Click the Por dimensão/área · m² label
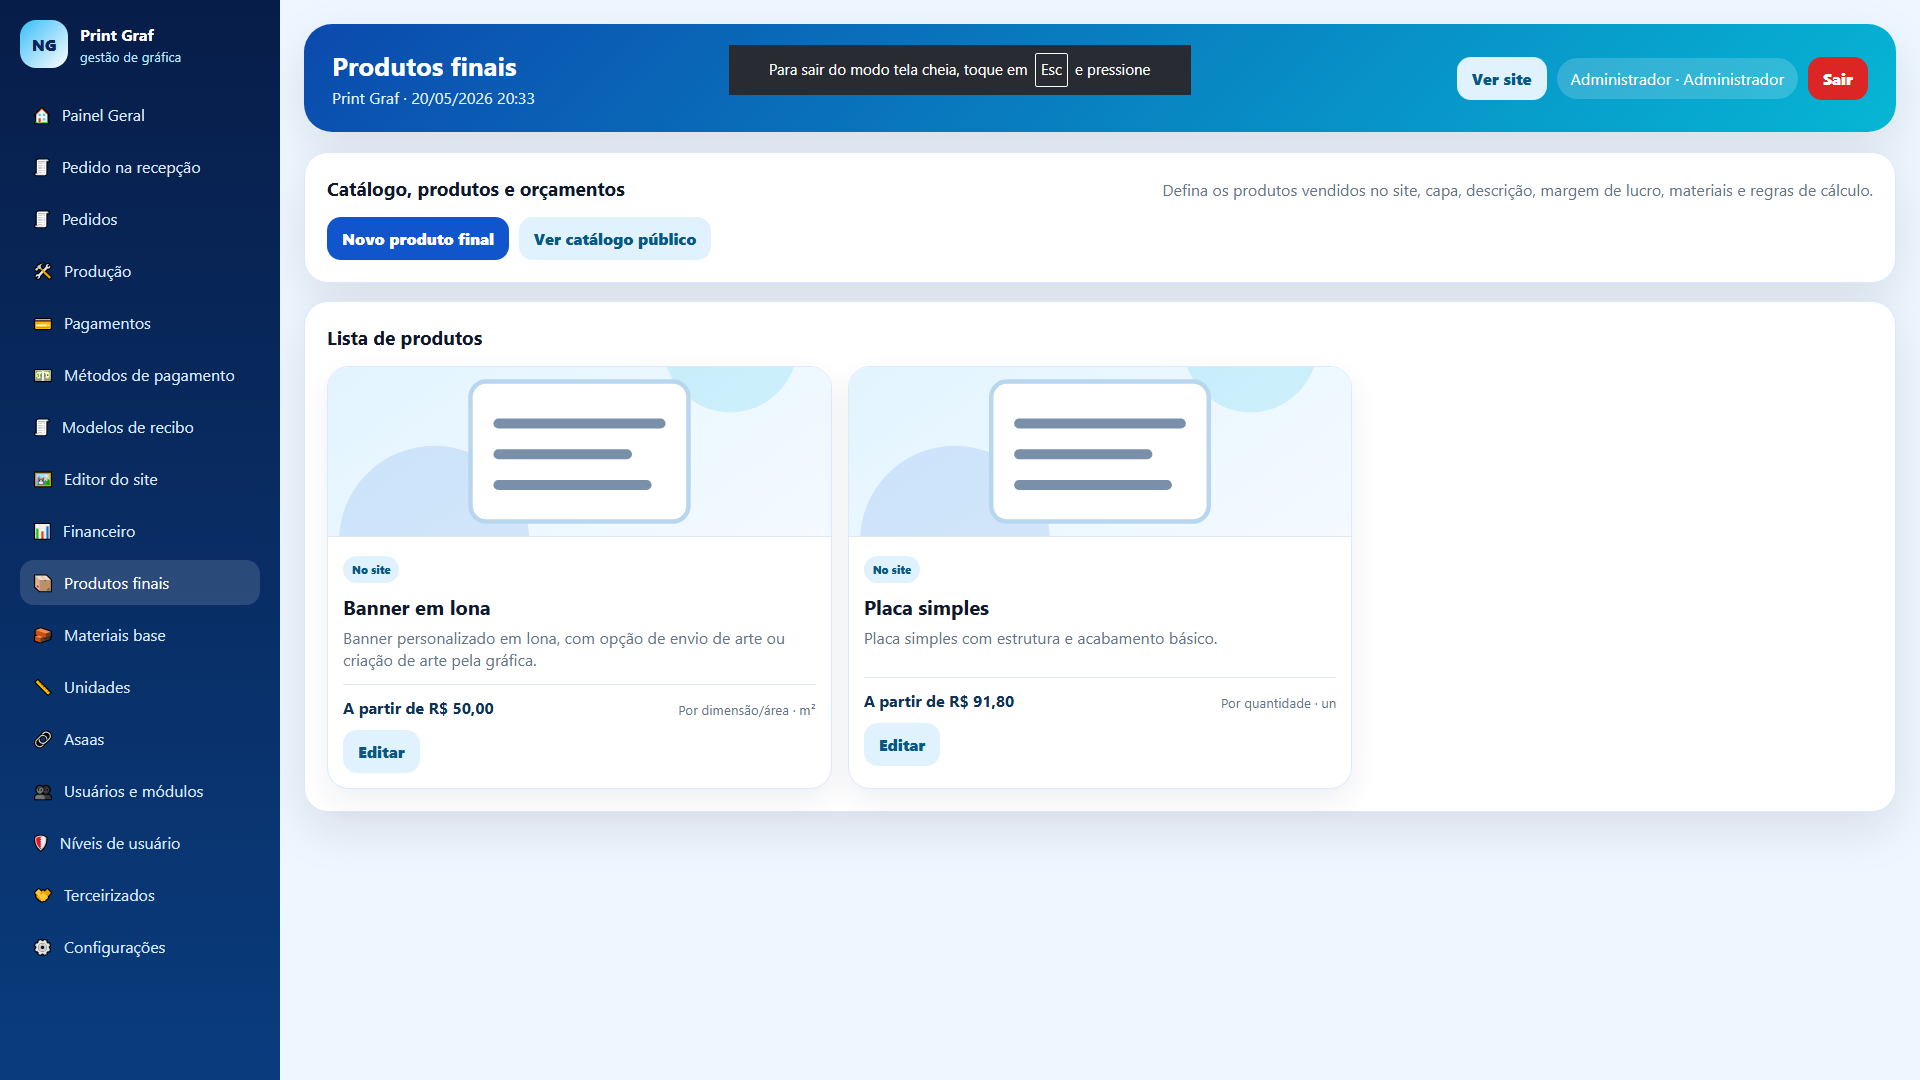 pyautogui.click(x=747, y=710)
